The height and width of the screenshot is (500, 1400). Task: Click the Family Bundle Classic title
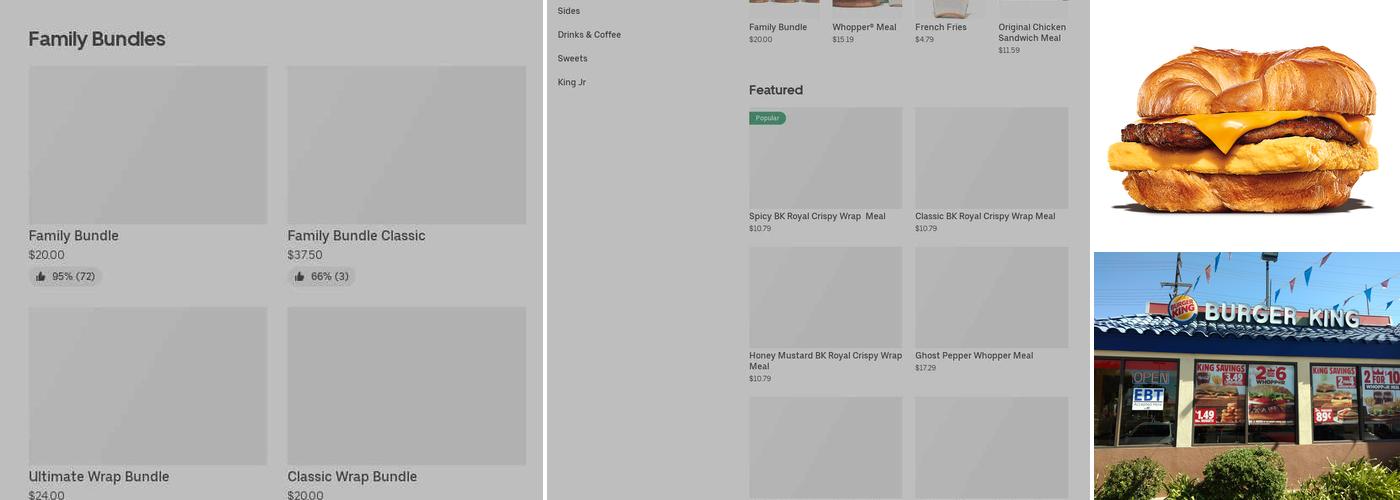click(x=356, y=236)
